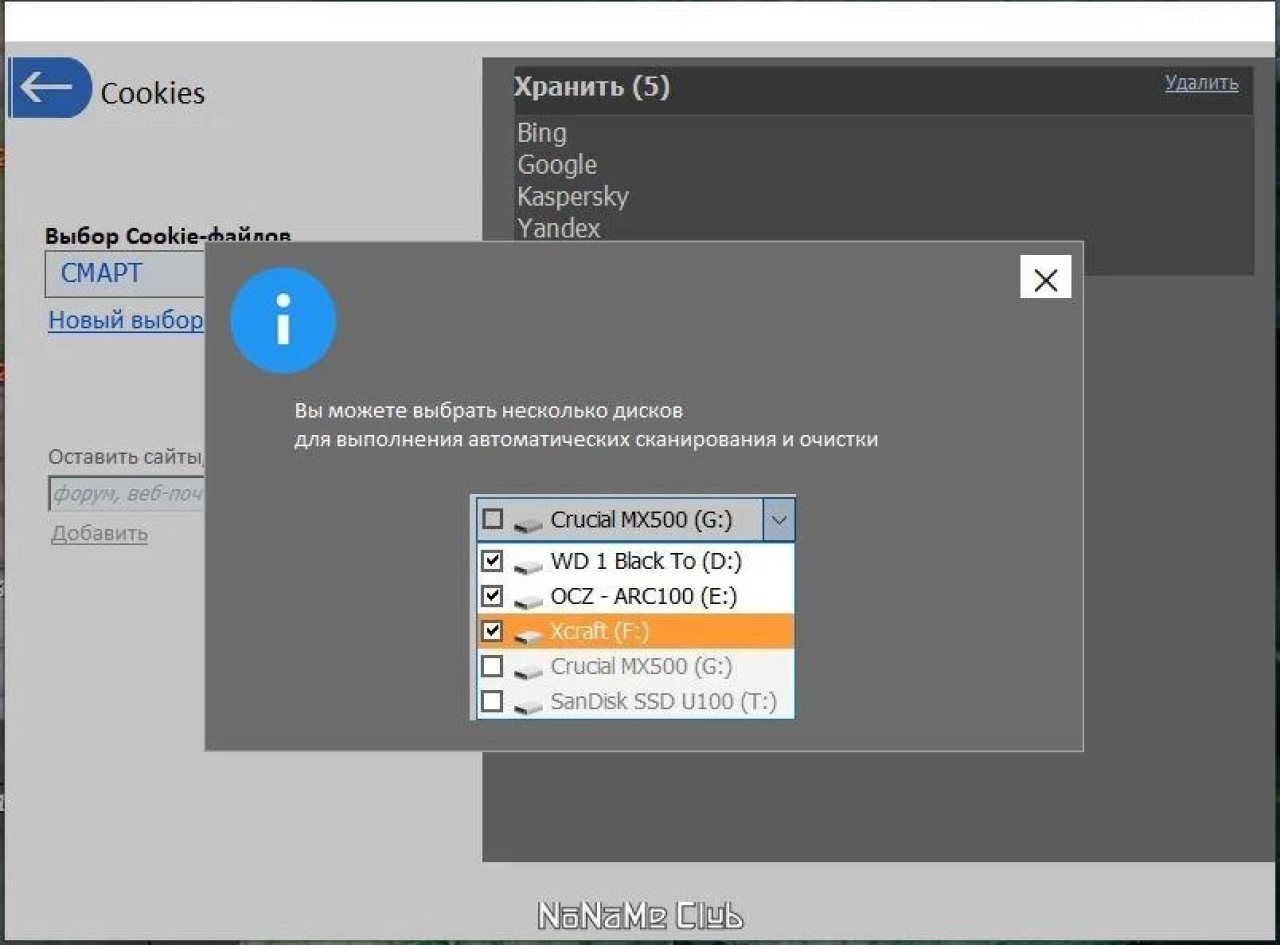This screenshot has width=1280, height=945.
Task: Click the Новый выбор link
Action: (126, 320)
